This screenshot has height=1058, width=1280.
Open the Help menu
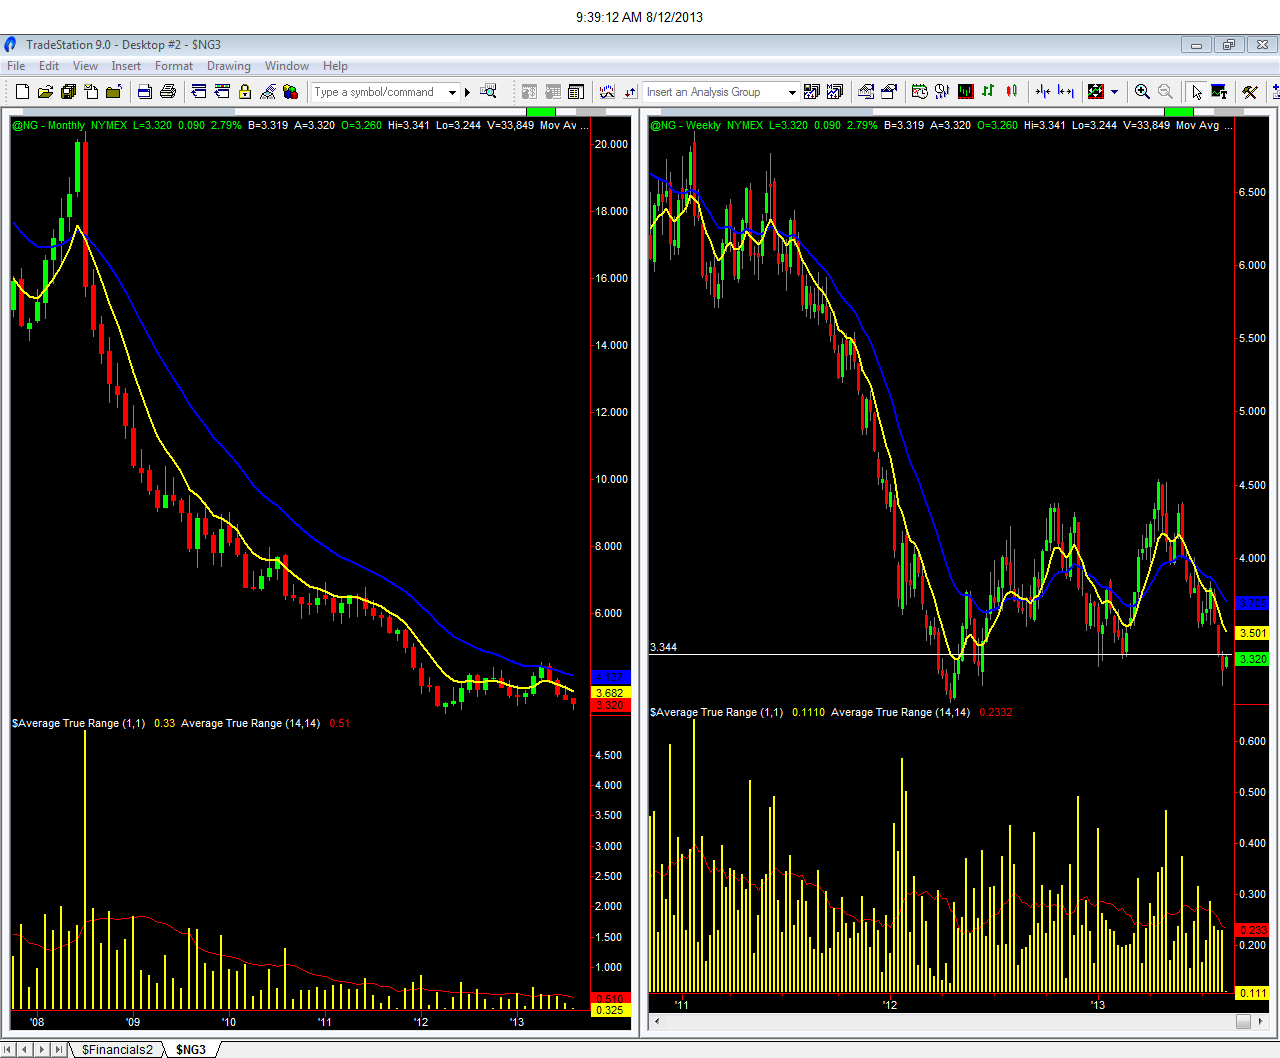(335, 66)
